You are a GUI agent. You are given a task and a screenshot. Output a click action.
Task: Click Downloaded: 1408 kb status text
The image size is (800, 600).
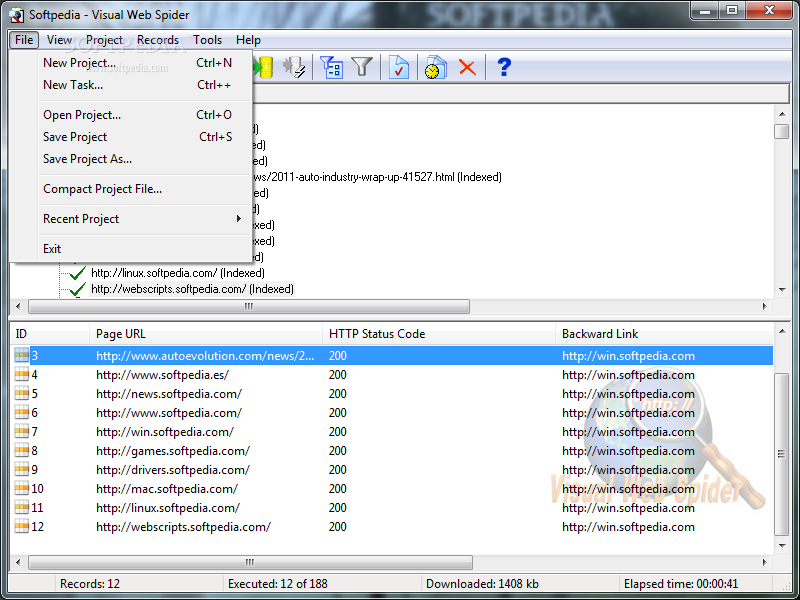point(482,584)
